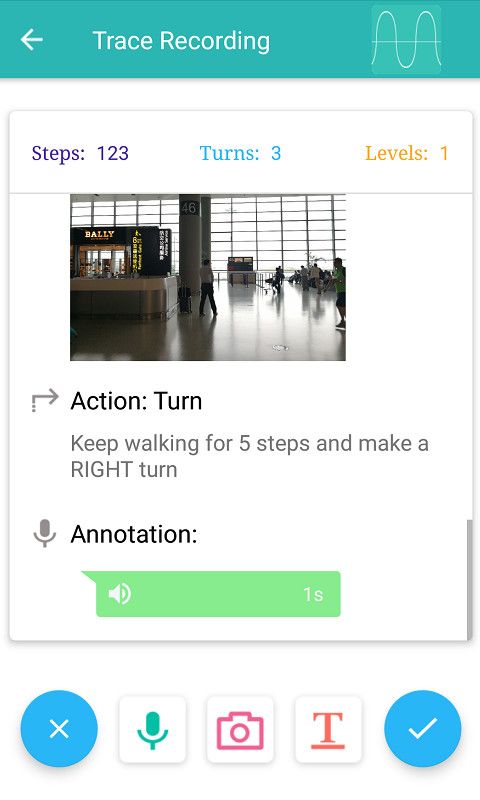Tap the Action: Turn heading
The image size is (480, 800).
136,401
